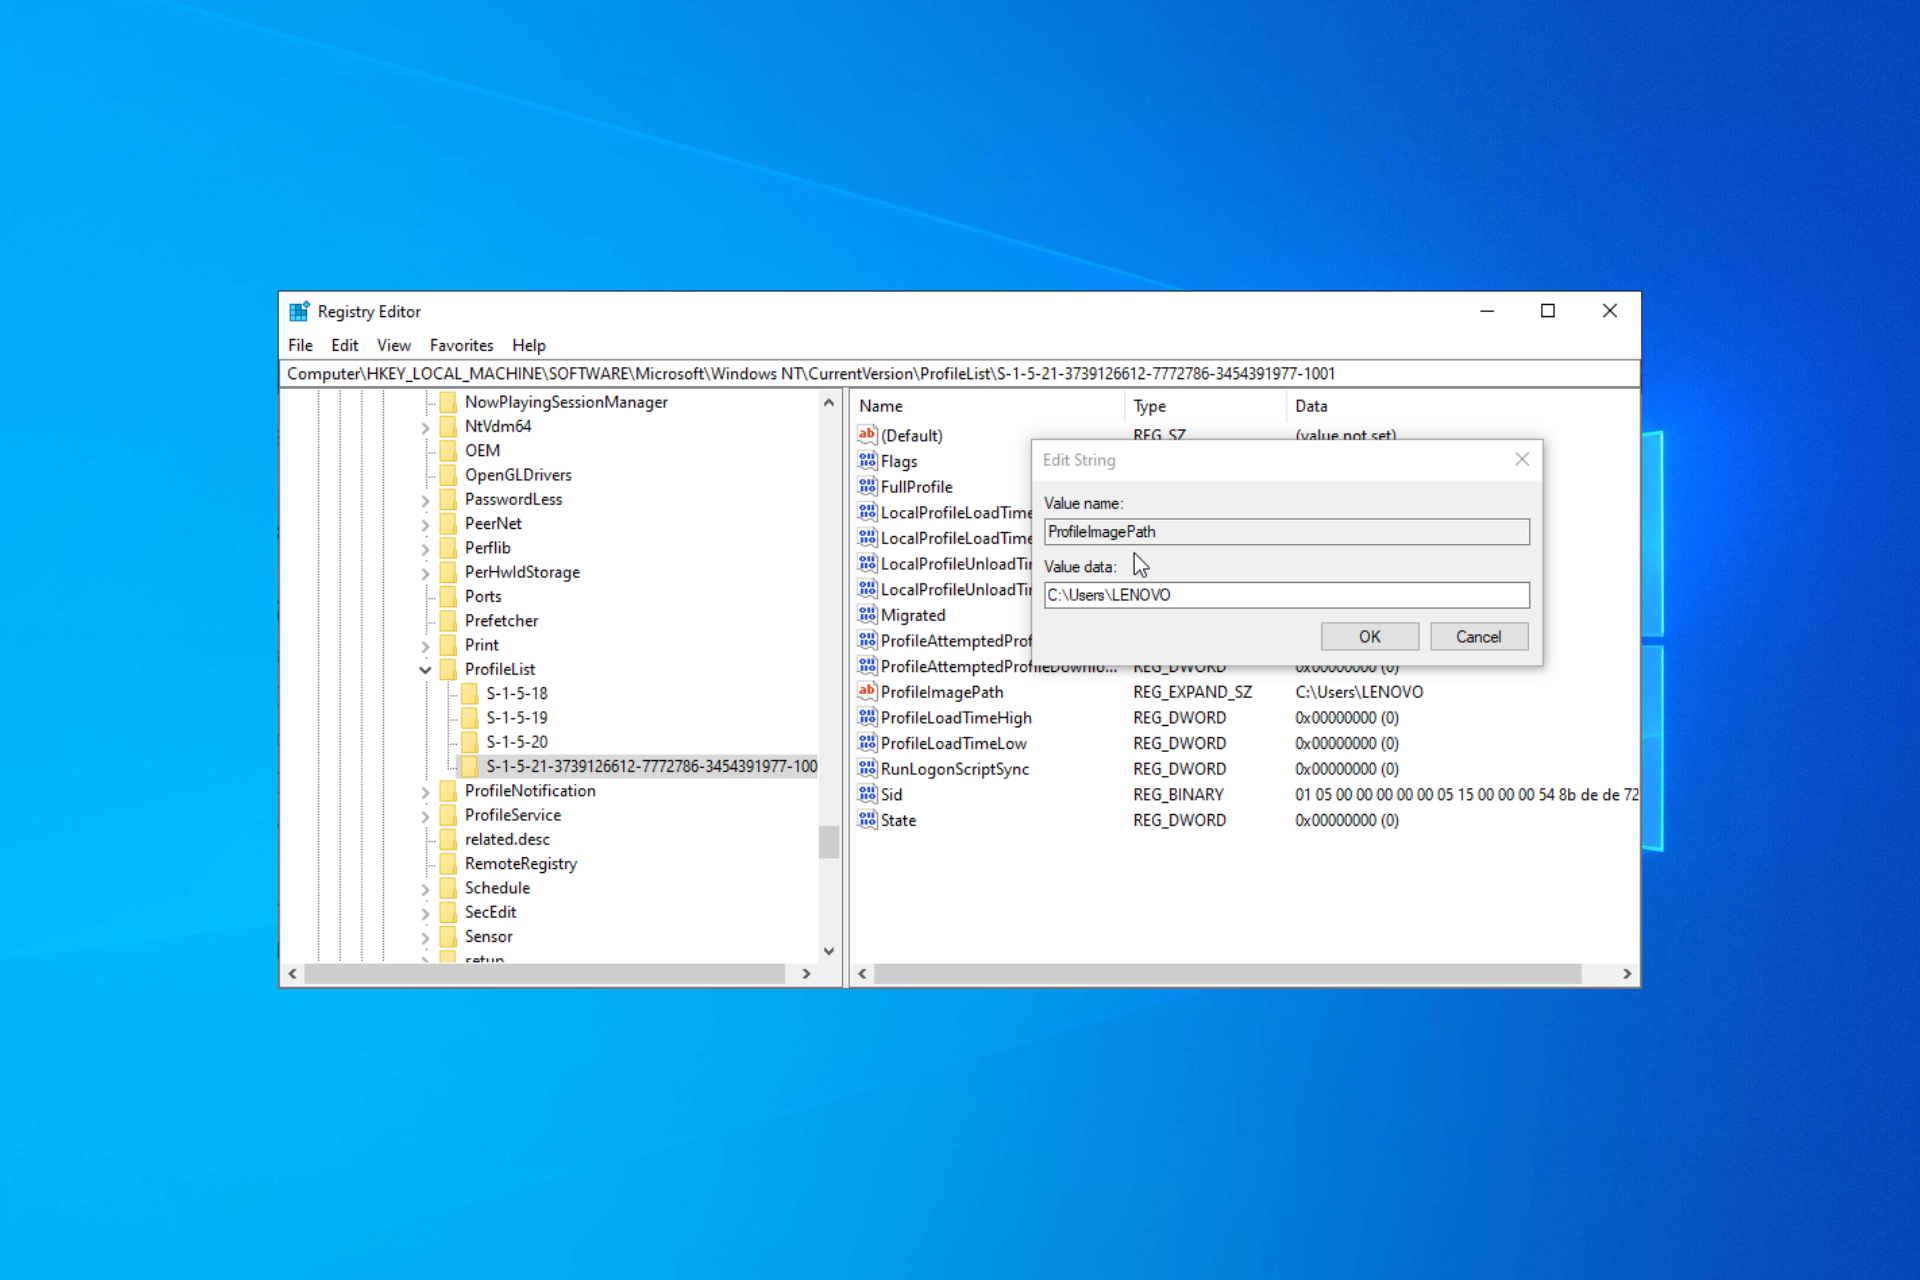Click the Type column header
This screenshot has width=1920, height=1280.
[x=1205, y=406]
